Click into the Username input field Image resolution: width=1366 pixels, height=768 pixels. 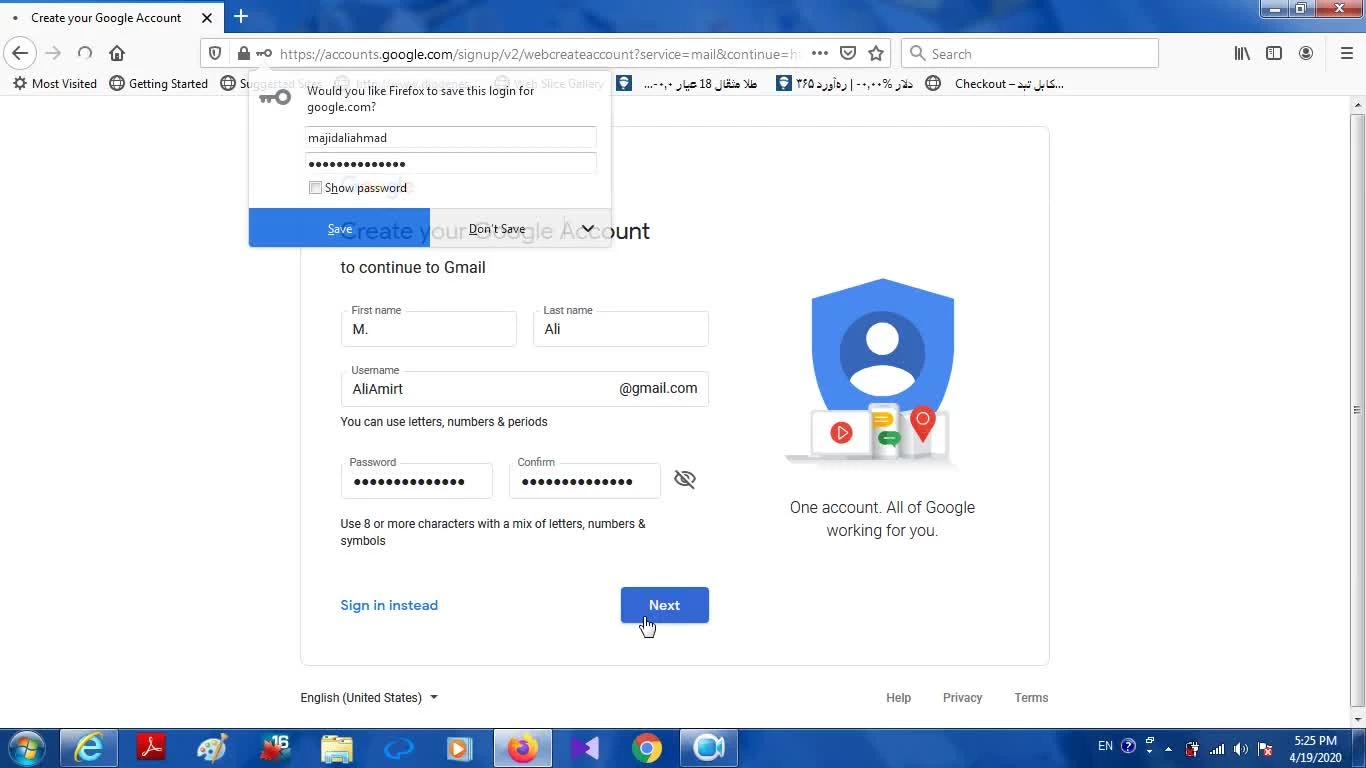click(480, 389)
